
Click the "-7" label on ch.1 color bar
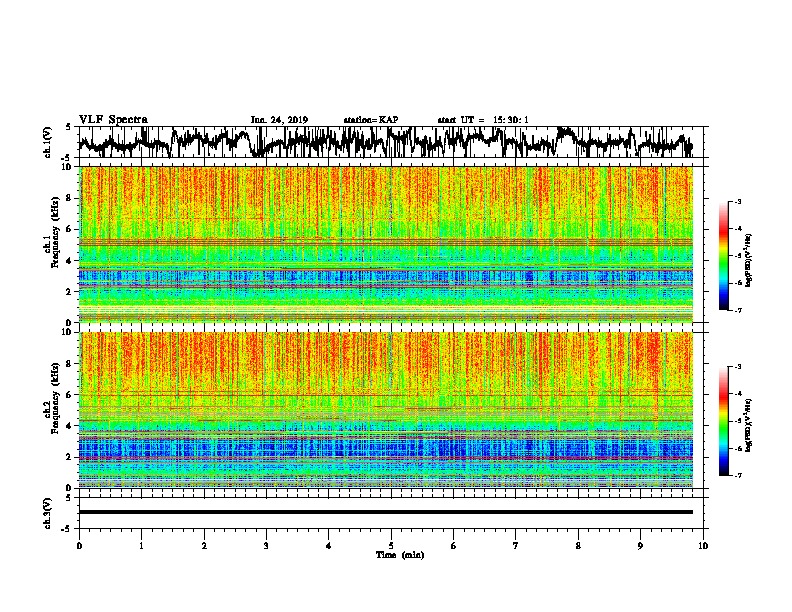(x=737, y=310)
